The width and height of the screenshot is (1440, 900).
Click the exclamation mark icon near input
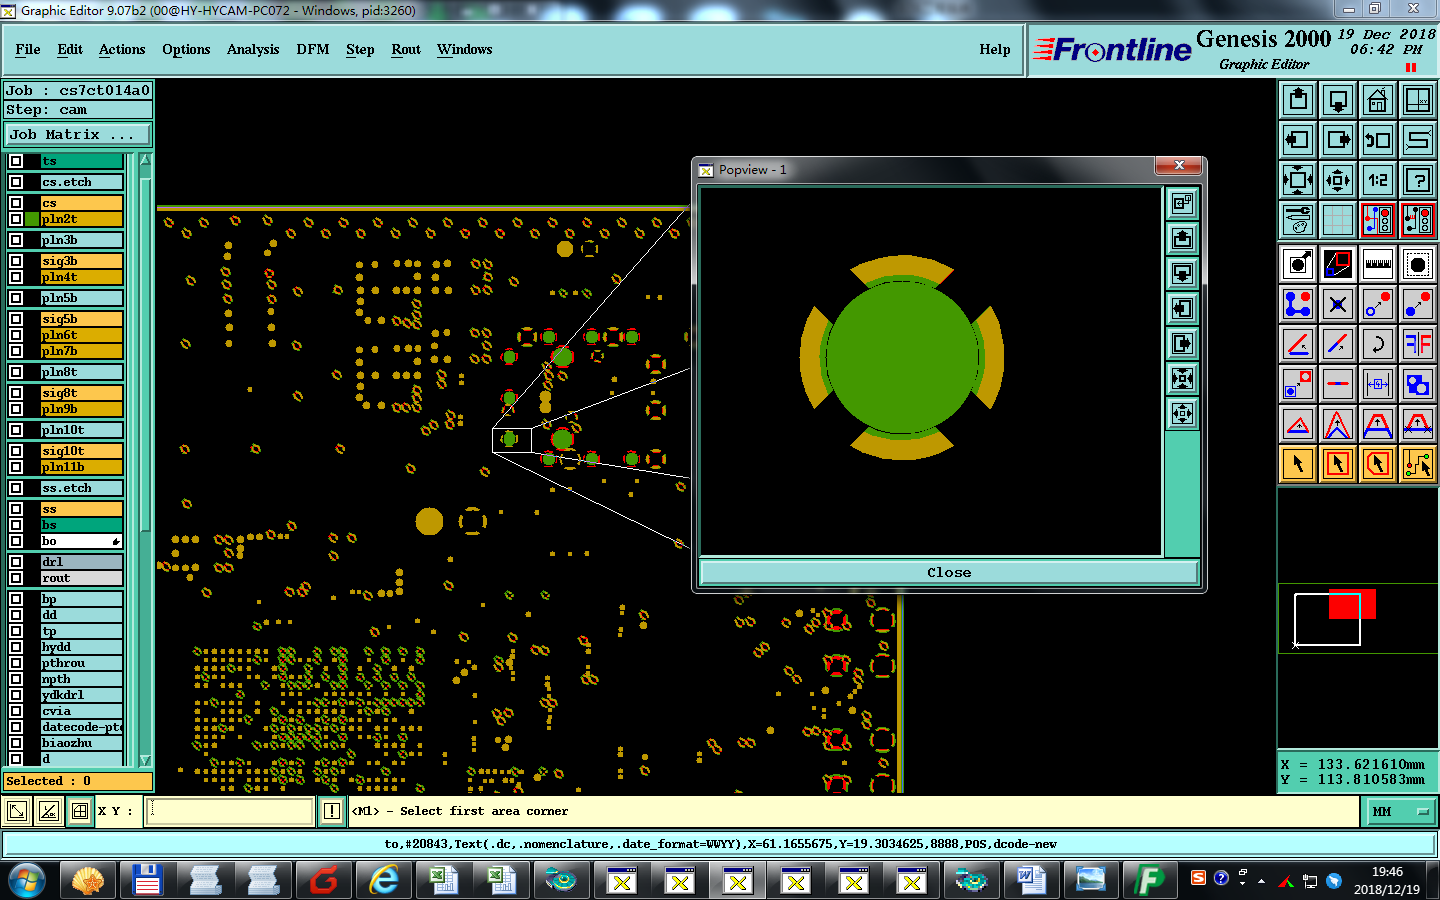point(332,811)
